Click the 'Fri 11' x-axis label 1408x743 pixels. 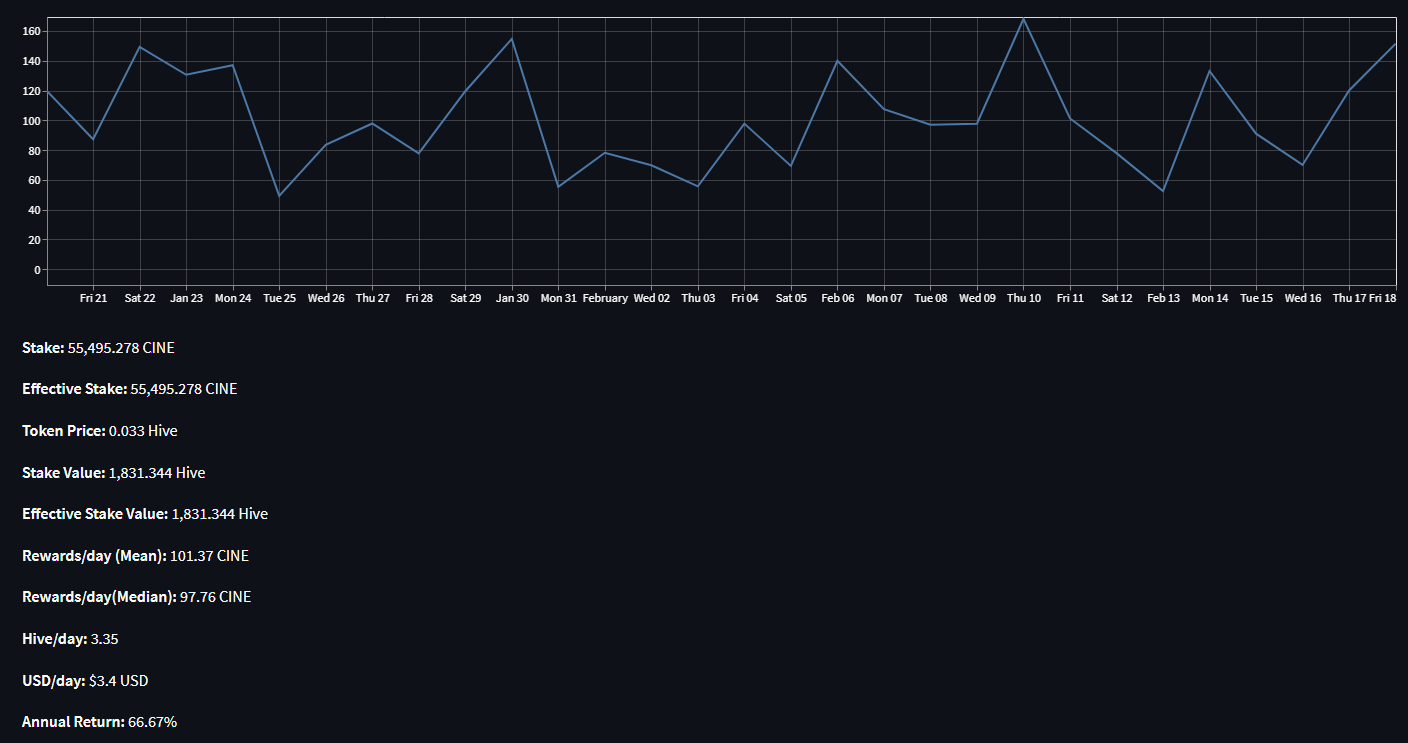pos(1070,298)
